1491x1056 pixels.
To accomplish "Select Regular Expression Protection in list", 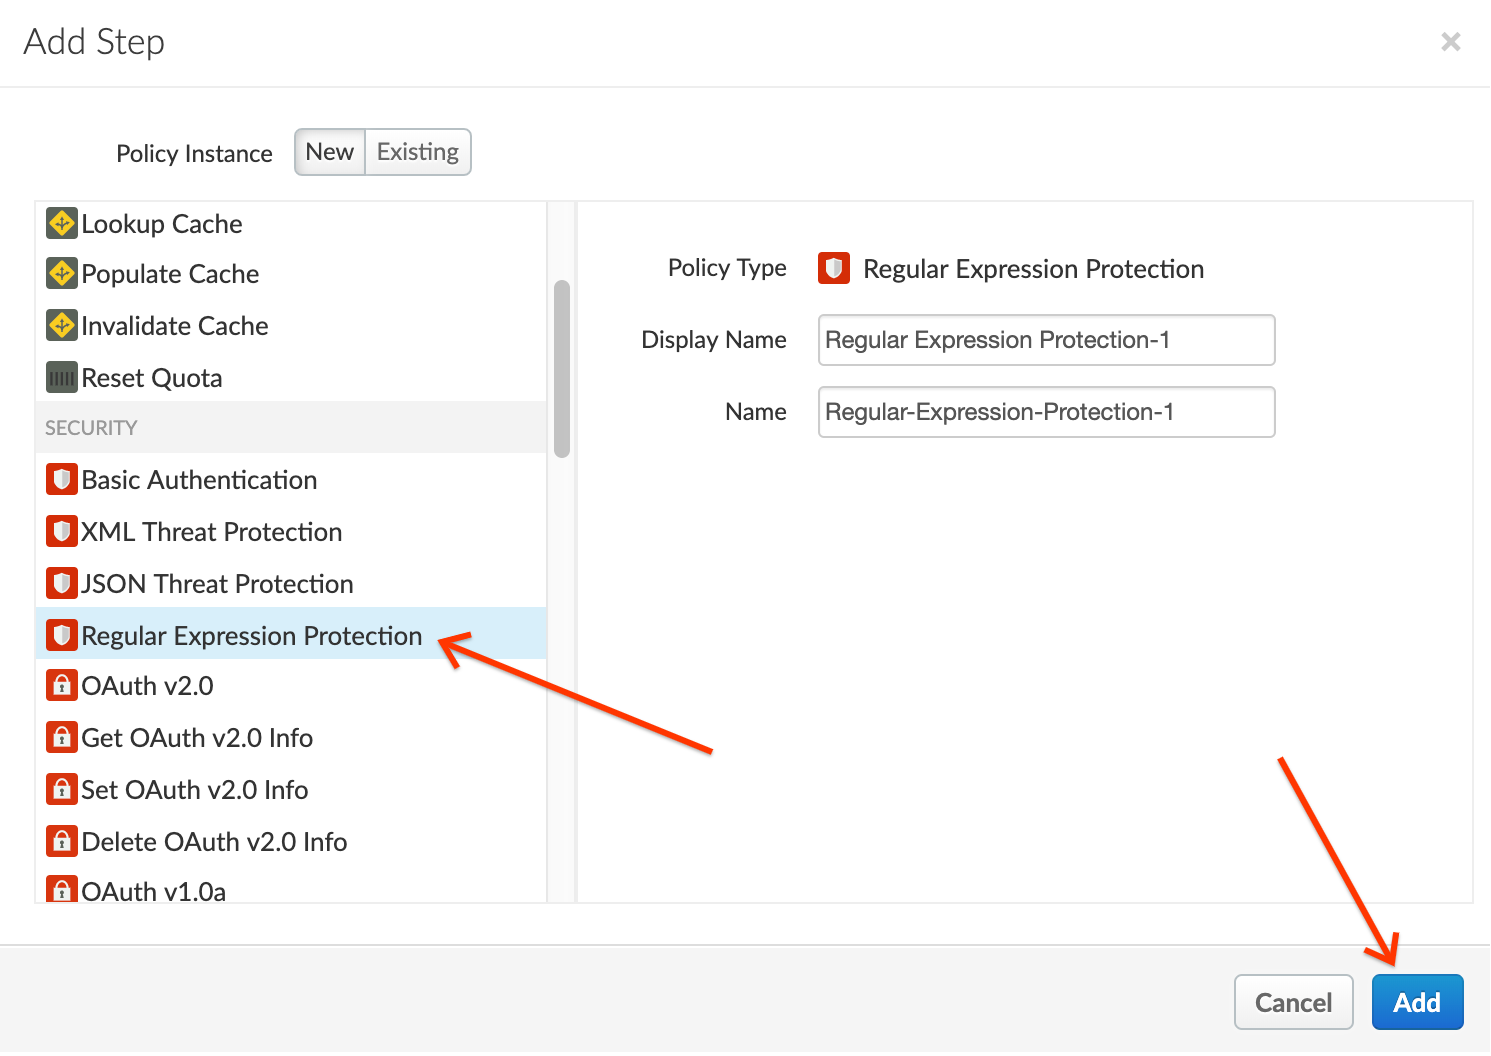I will click(x=252, y=636).
